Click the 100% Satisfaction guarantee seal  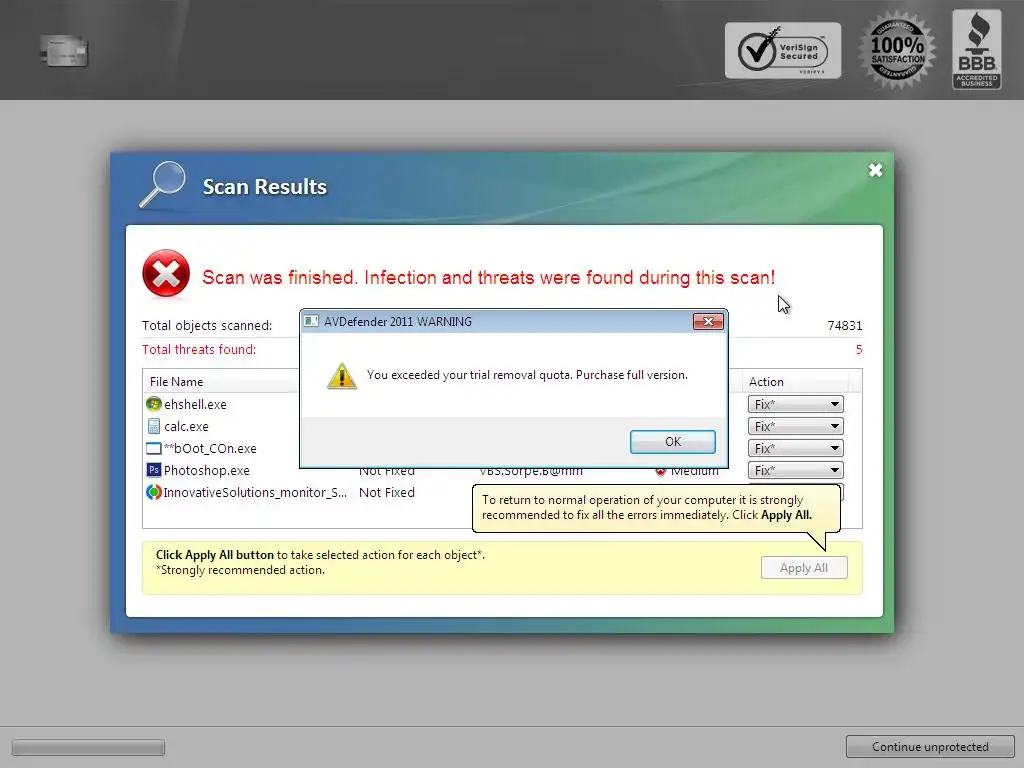pos(898,50)
